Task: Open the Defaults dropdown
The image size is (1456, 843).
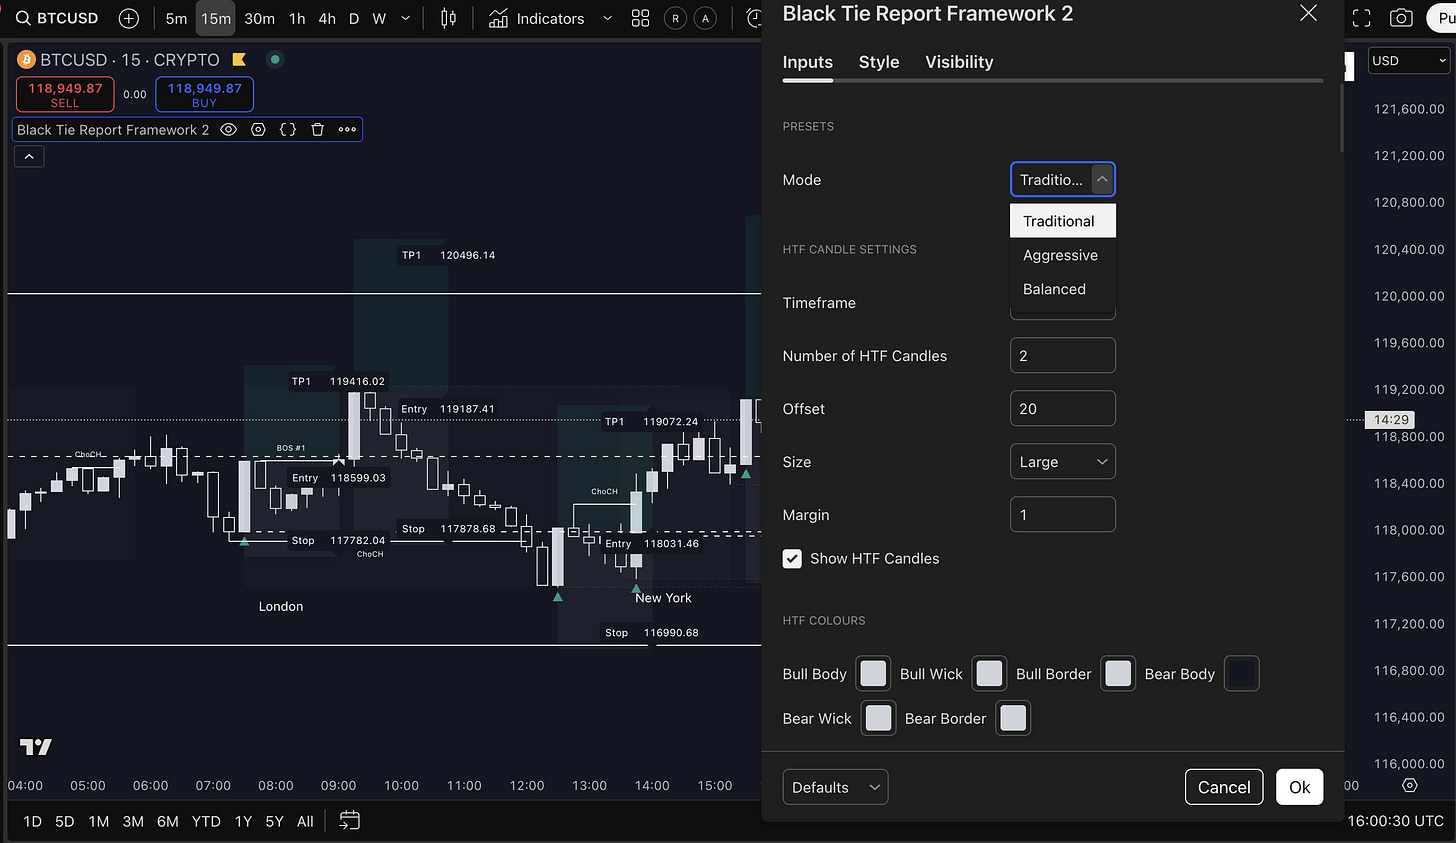Action: (835, 787)
